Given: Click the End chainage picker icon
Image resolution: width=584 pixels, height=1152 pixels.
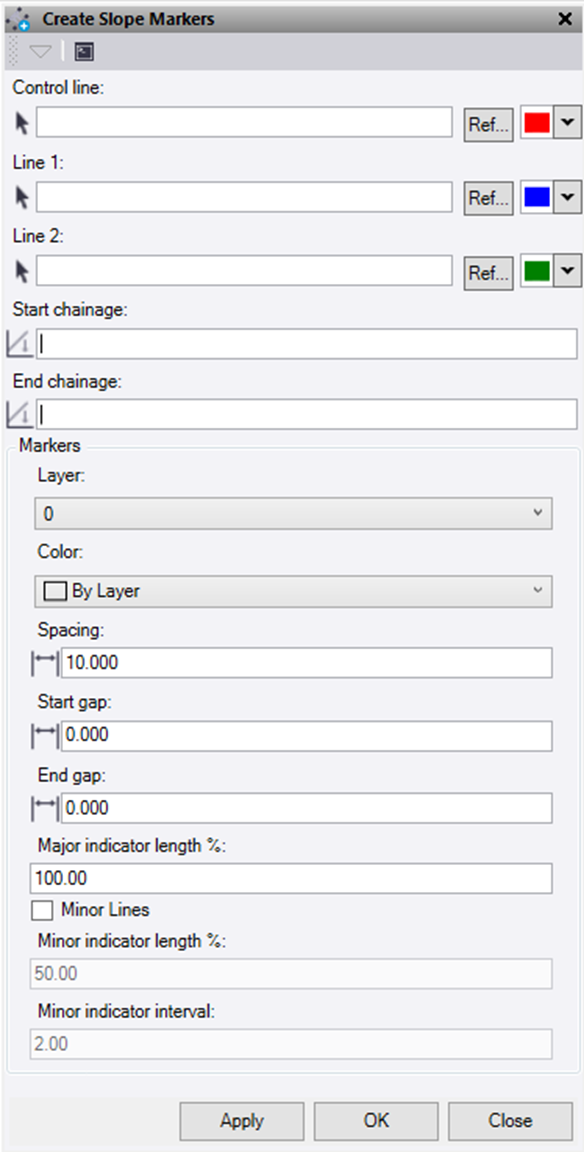Looking at the screenshot, I should pos(20,414).
